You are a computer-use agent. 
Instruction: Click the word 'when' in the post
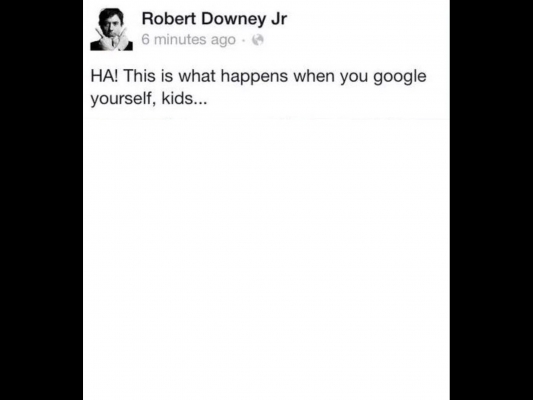coord(314,75)
